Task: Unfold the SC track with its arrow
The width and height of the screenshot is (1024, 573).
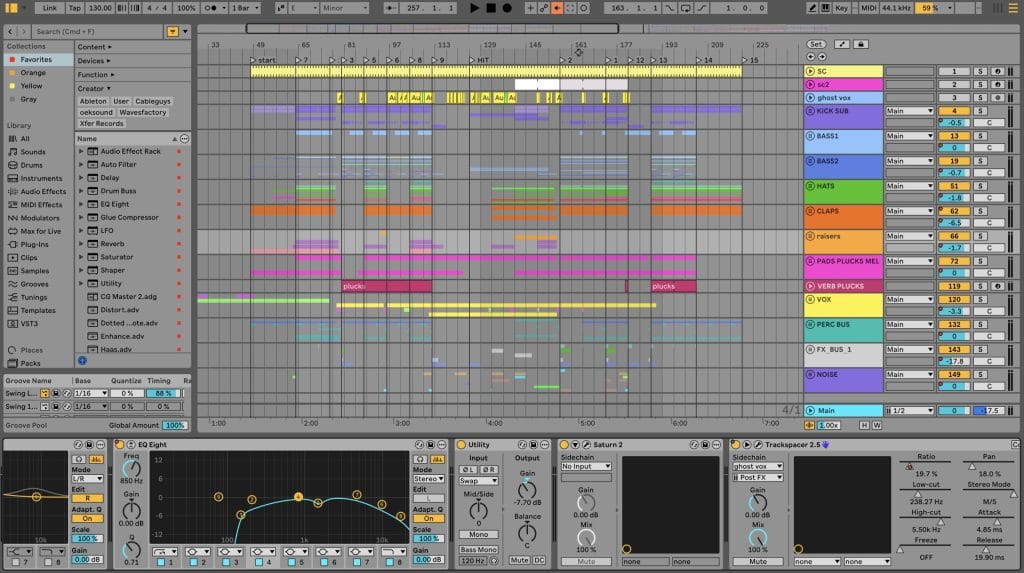Action: (x=810, y=72)
